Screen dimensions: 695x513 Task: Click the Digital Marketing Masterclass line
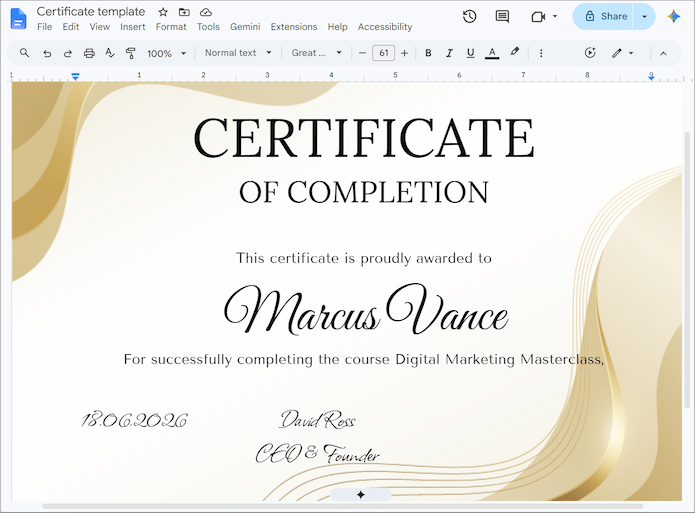click(x=364, y=359)
